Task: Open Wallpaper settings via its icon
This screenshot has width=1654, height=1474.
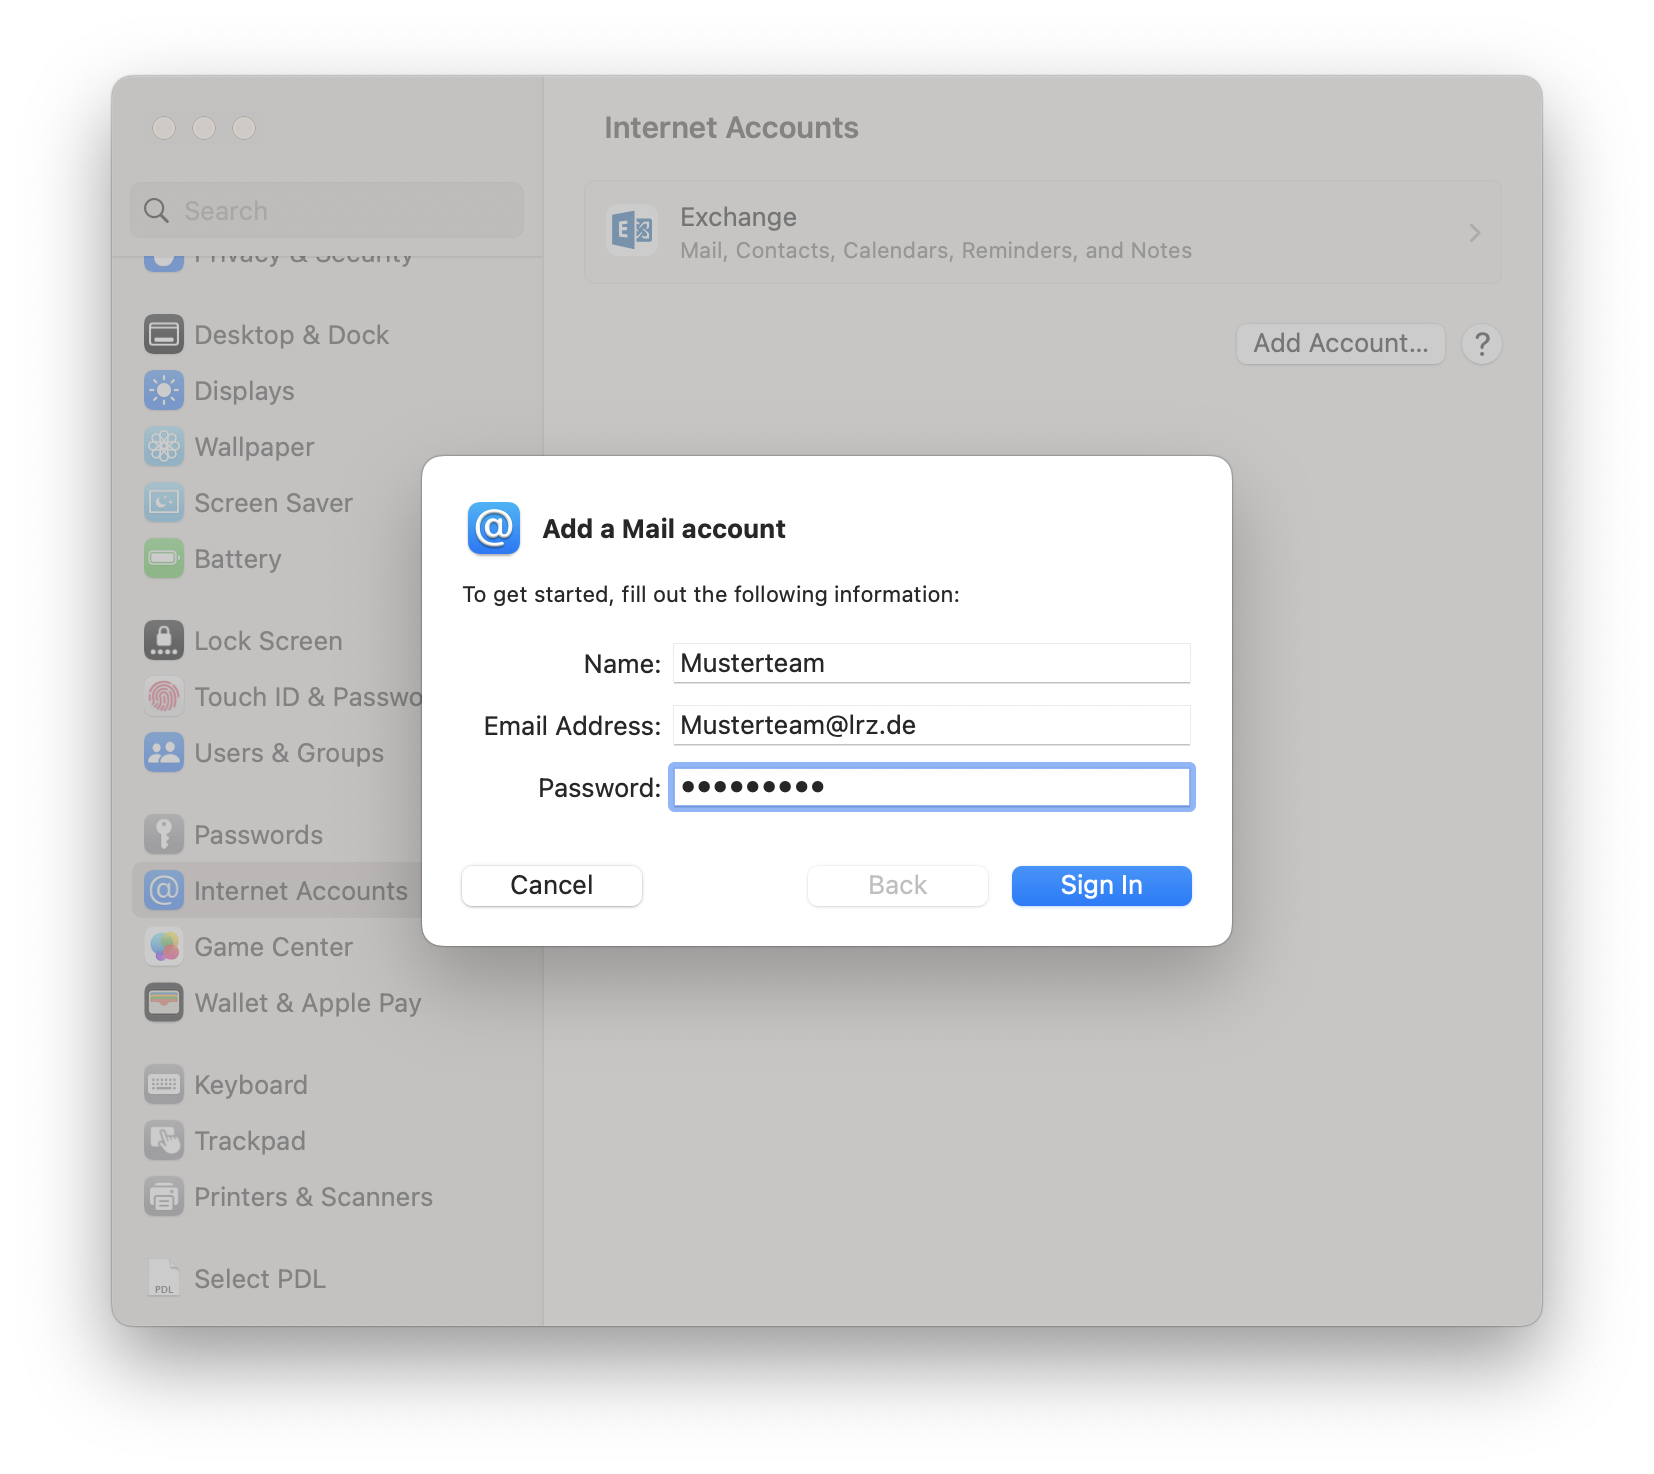Action: (x=163, y=446)
